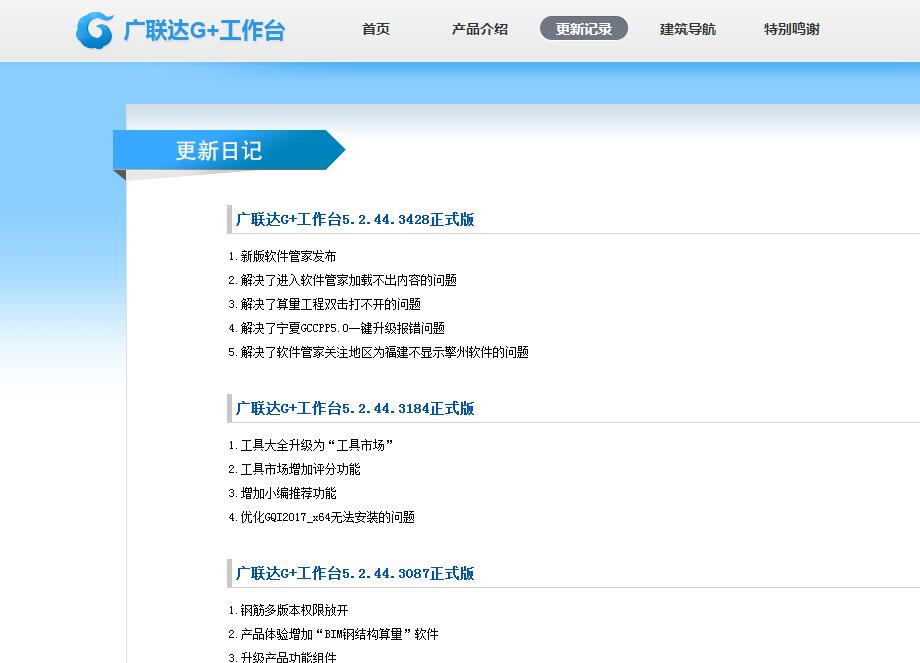This screenshot has width=920, height=663.
Task: Select version heading 5.2.44.3184正式版
Action: click(355, 408)
